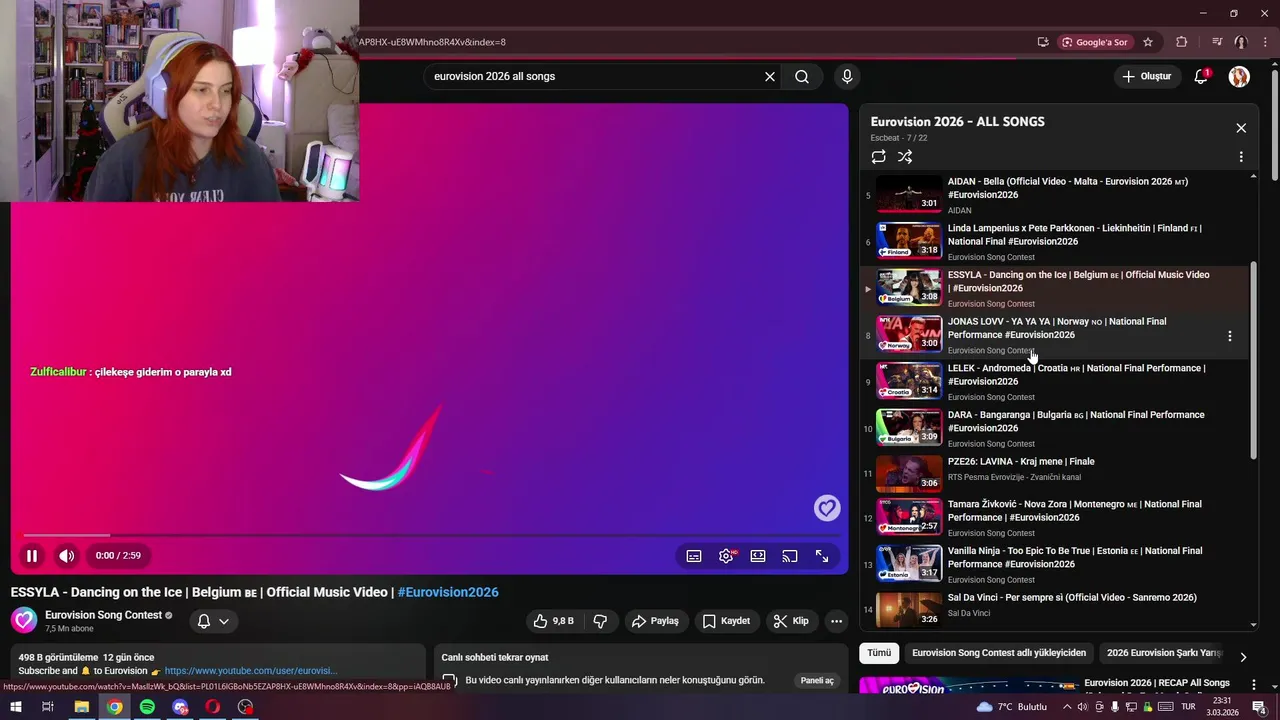Select Linda Lampenius Liekinheitin playlist item
Image resolution: width=1280 pixels, height=720 pixels.
(1055, 242)
